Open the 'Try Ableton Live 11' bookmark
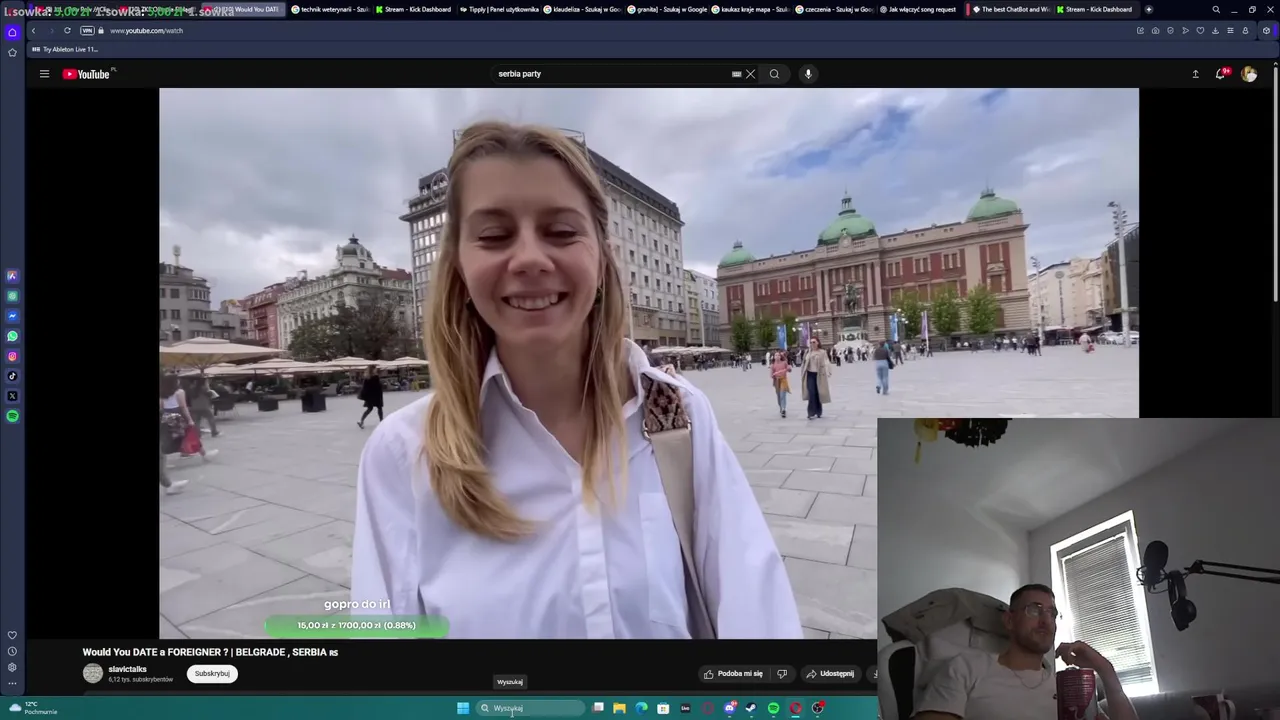Image resolution: width=1280 pixels, height=720 pixels. tap(65, 49)
